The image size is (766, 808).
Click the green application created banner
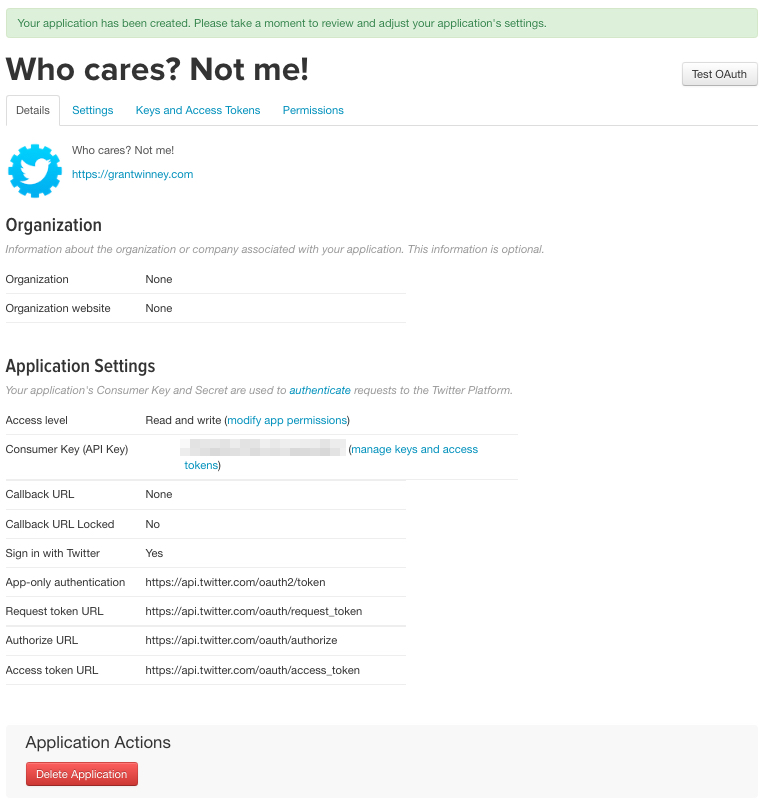click(382, 23)
